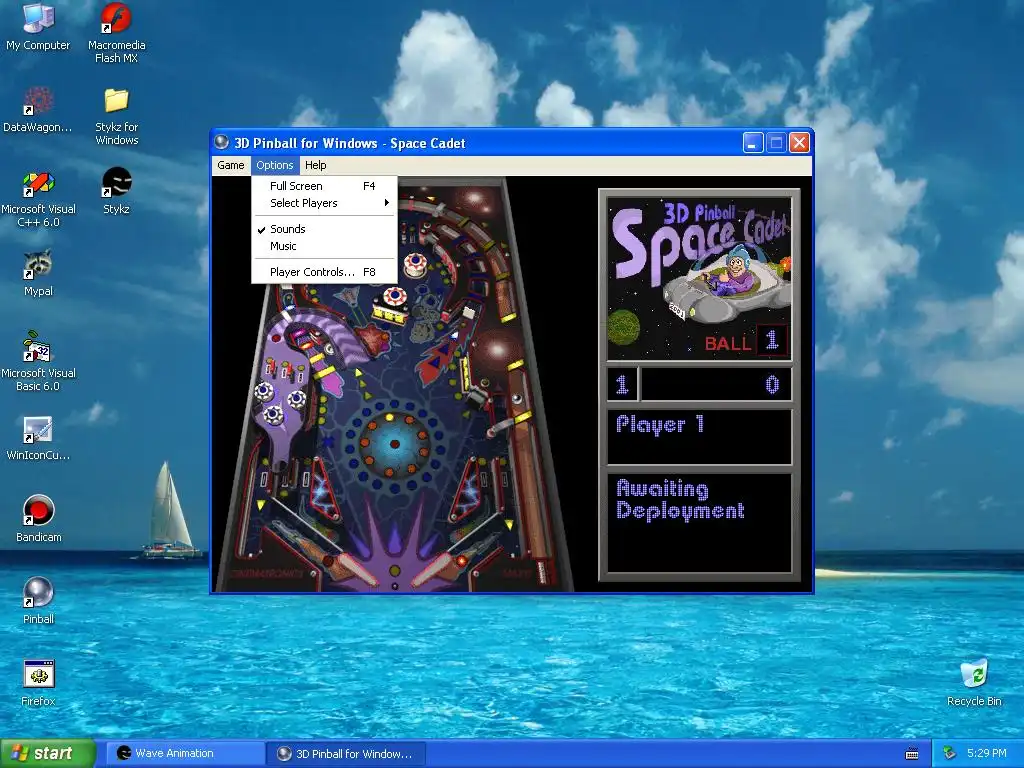The height and width of the screenshot is (768, 1024).
Task: Select the WinIconCu... desktop icon
Action: 38,438
